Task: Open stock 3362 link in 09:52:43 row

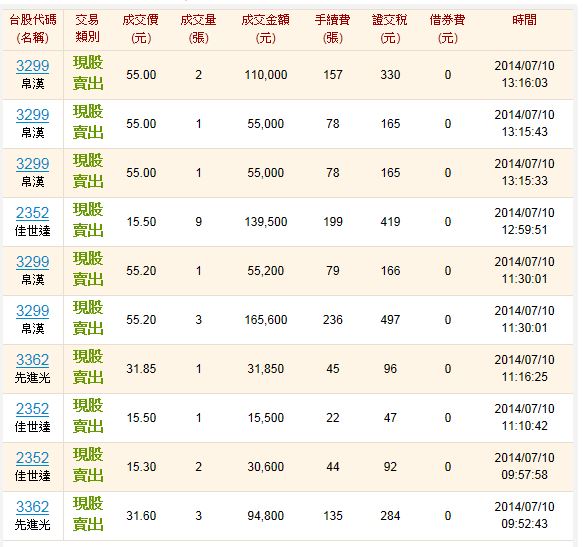Action: click(32, 507)
